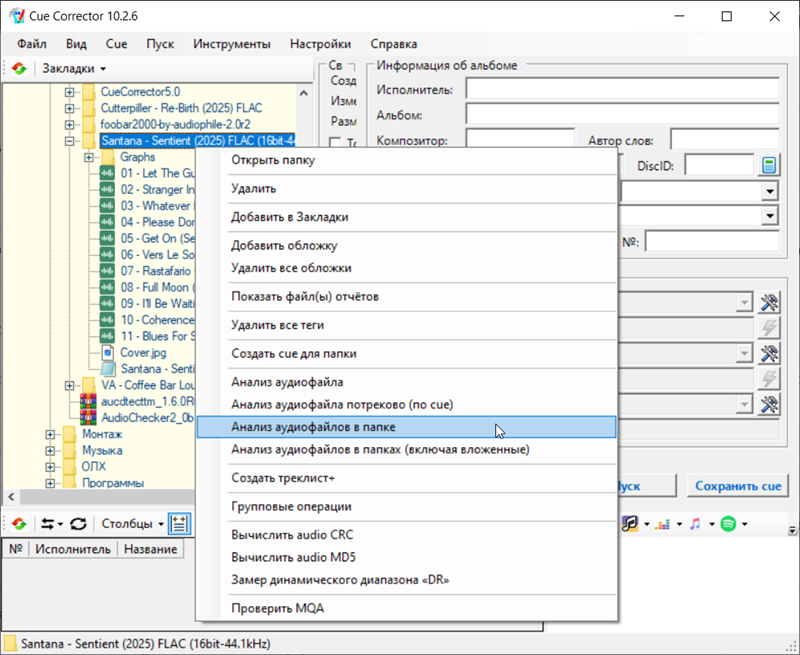This screenshot has width=800, height=655.
Task: Open the Закладки dropdown
Action: click(74, 68)
